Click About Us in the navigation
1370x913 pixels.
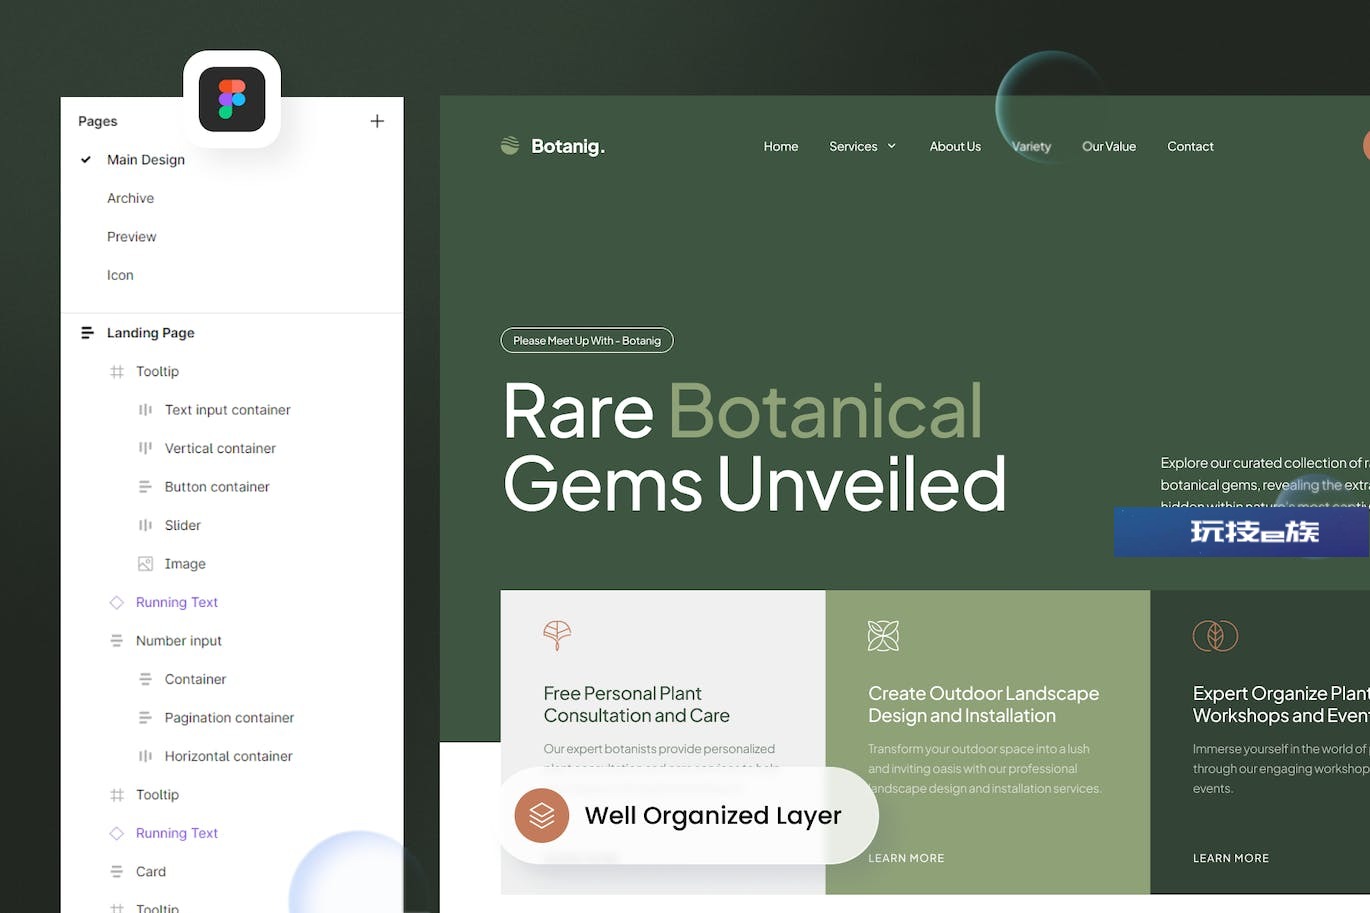[x=955, y=146]
